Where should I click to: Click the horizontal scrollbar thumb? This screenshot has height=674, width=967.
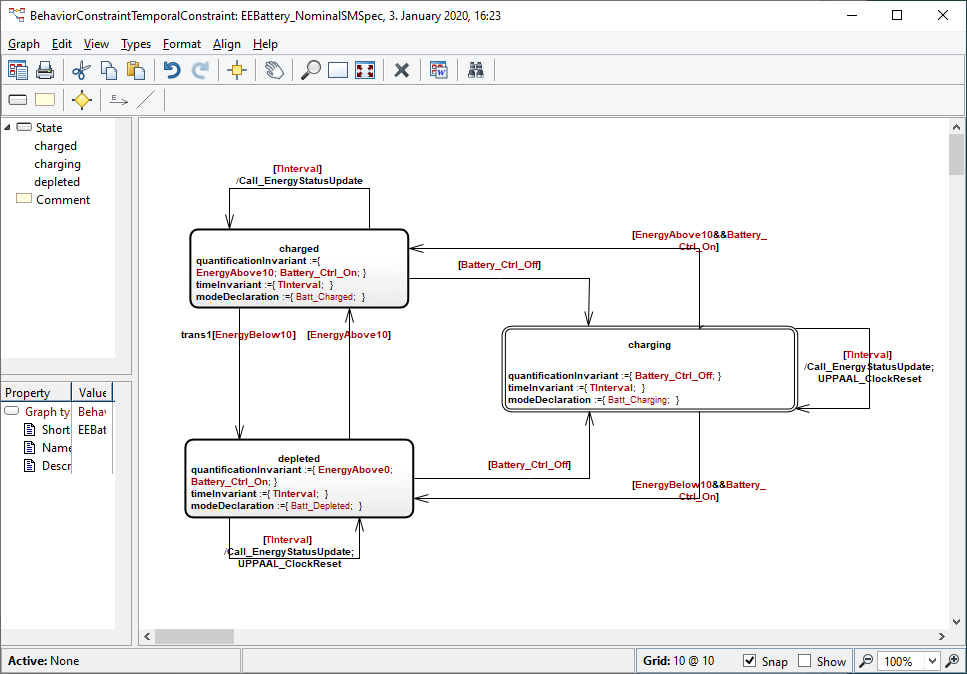(x=180, y=636)
